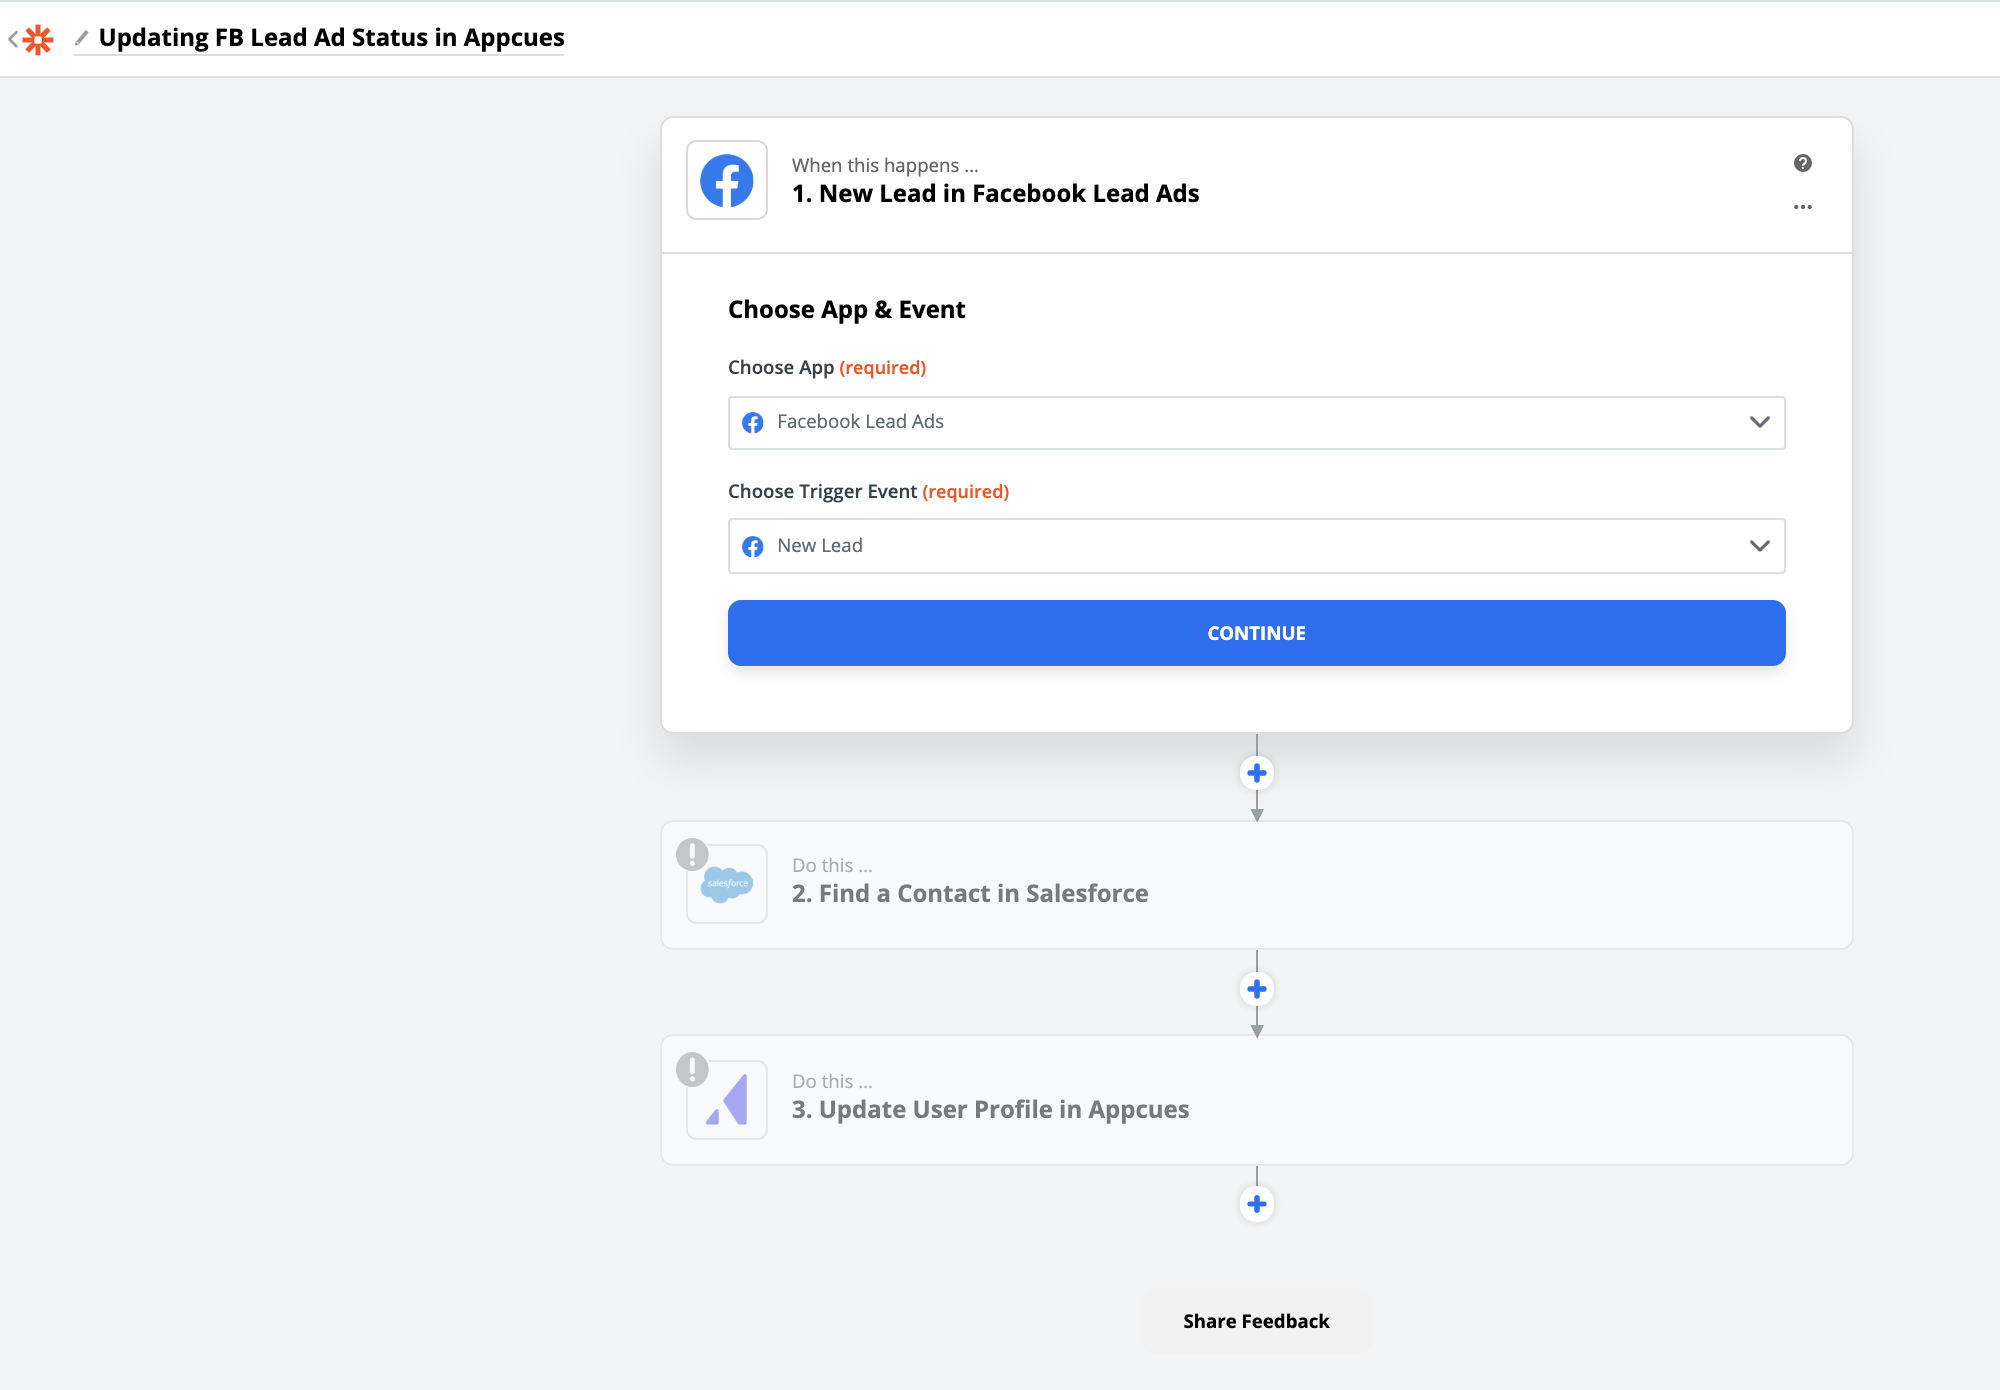Rename the Zap title 'Updating FB Lead Ad Status in Appcues'
Viewport: 2000px width, 1390px height.
point(331,38)
